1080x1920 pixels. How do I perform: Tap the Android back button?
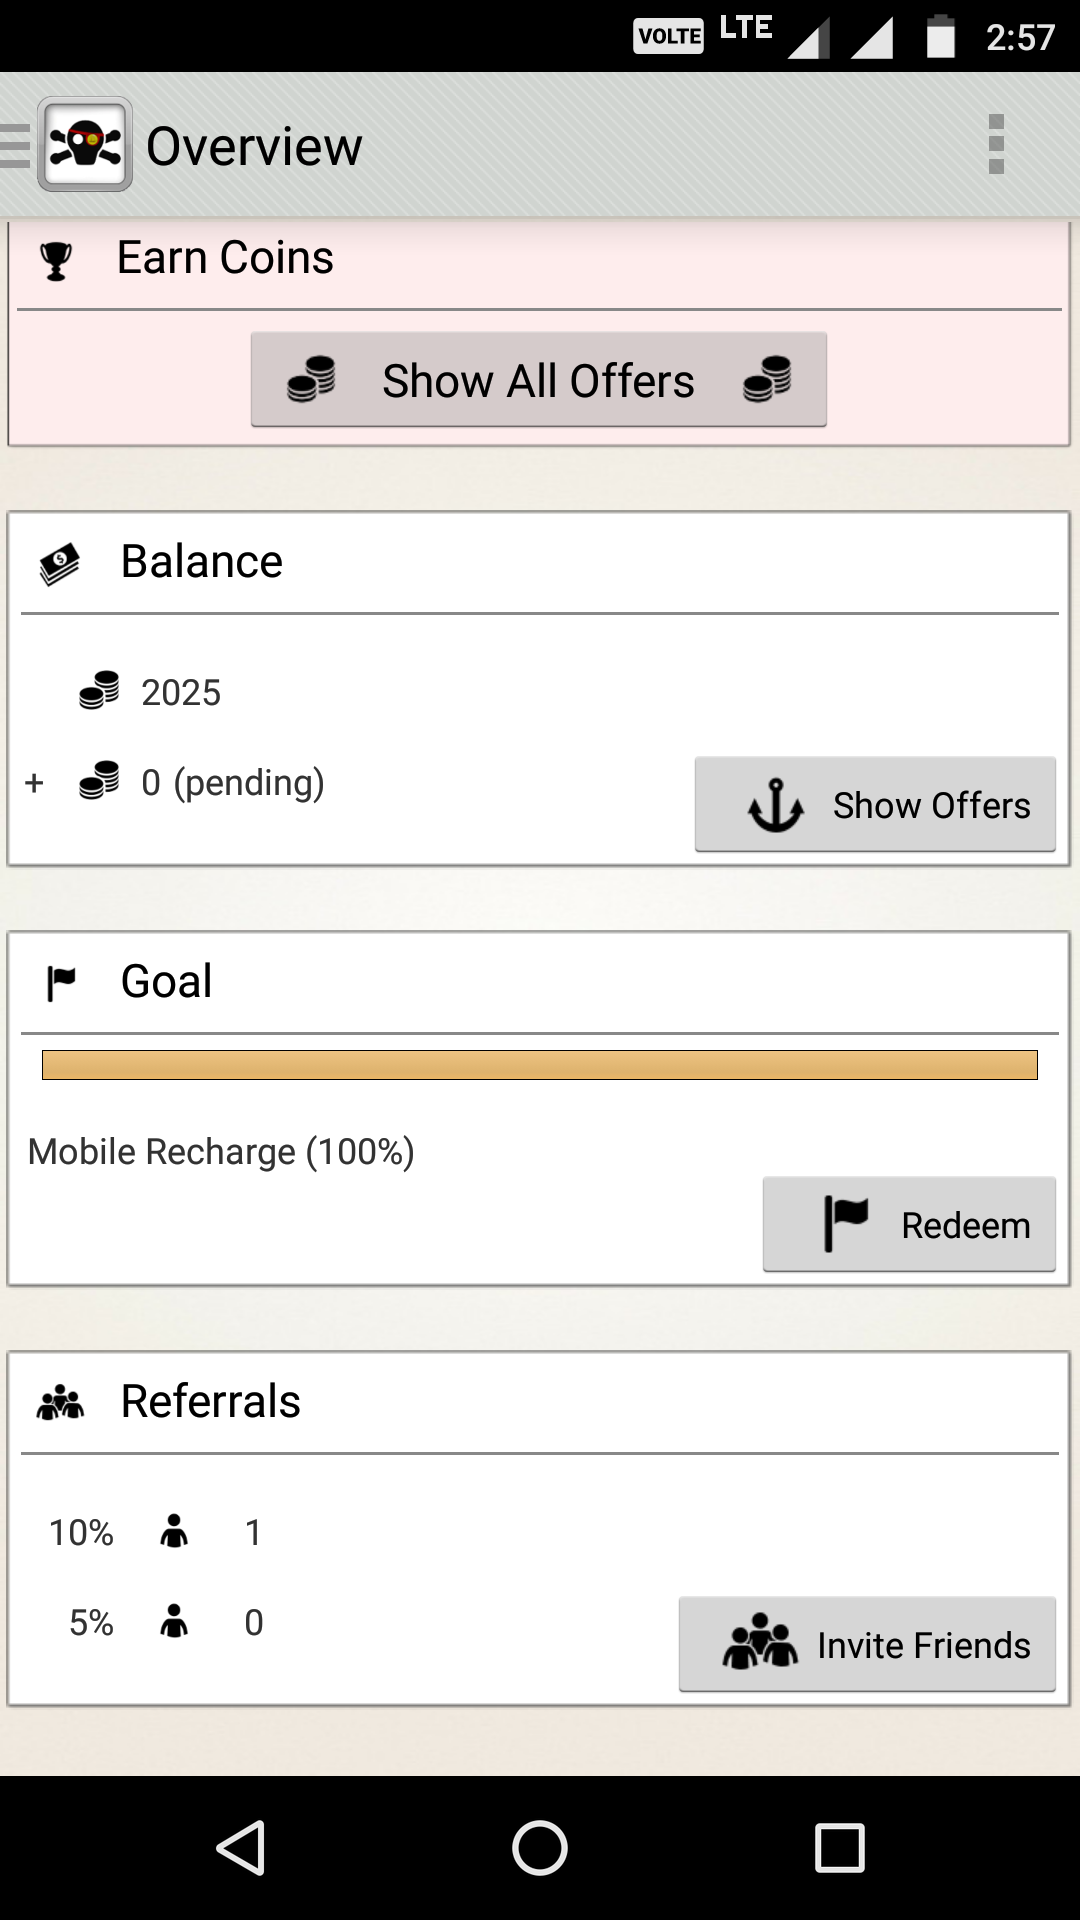tap(241, 1847)
